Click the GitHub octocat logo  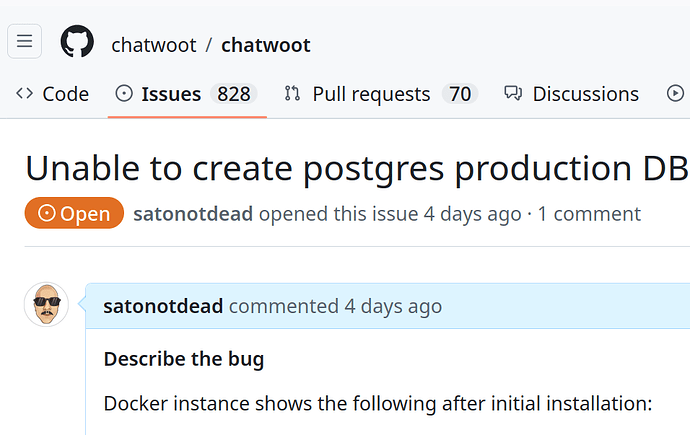pos(77,43)
